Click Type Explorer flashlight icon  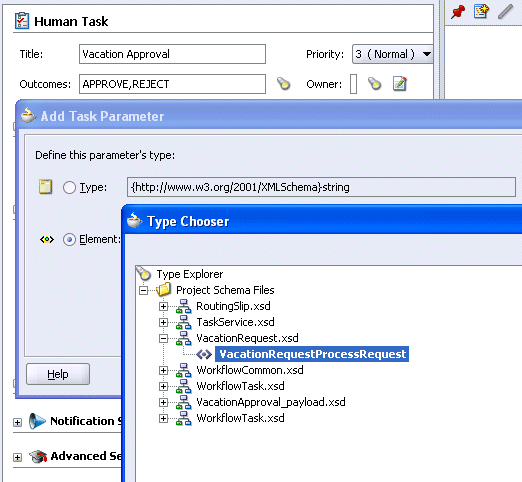tap(144, 273)
